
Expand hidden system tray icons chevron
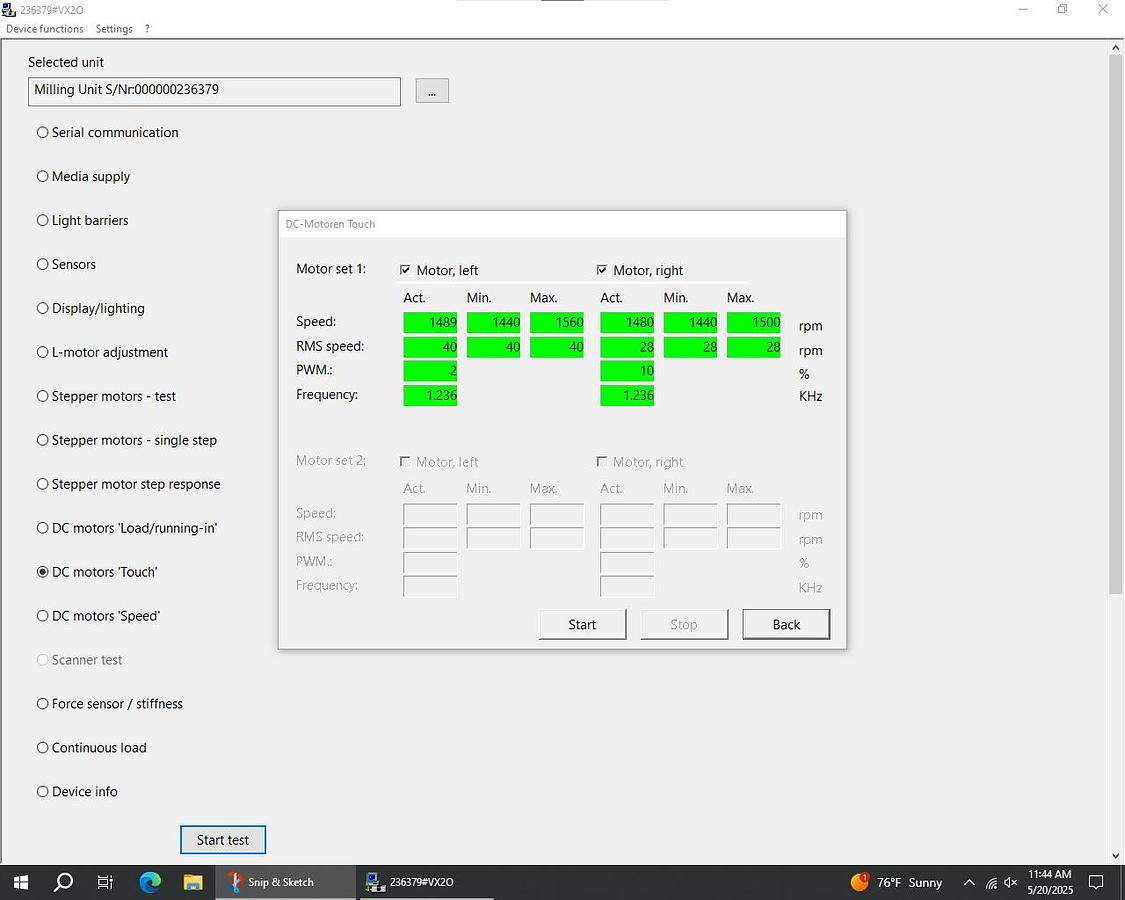pos(968,882)
